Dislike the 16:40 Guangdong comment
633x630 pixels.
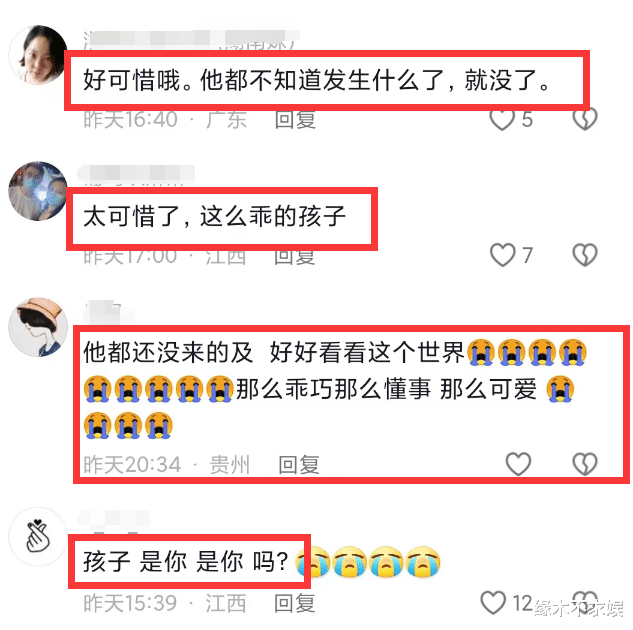point(585,119)
